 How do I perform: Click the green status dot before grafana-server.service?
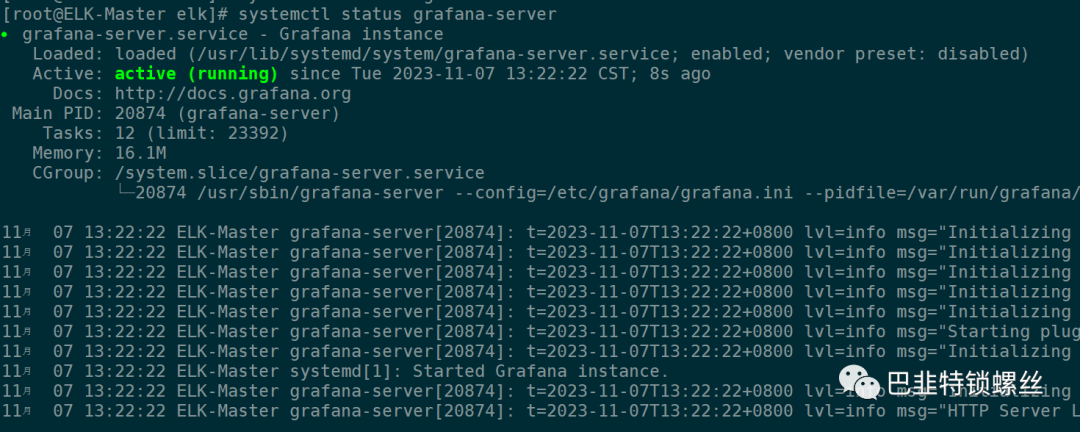5,34
